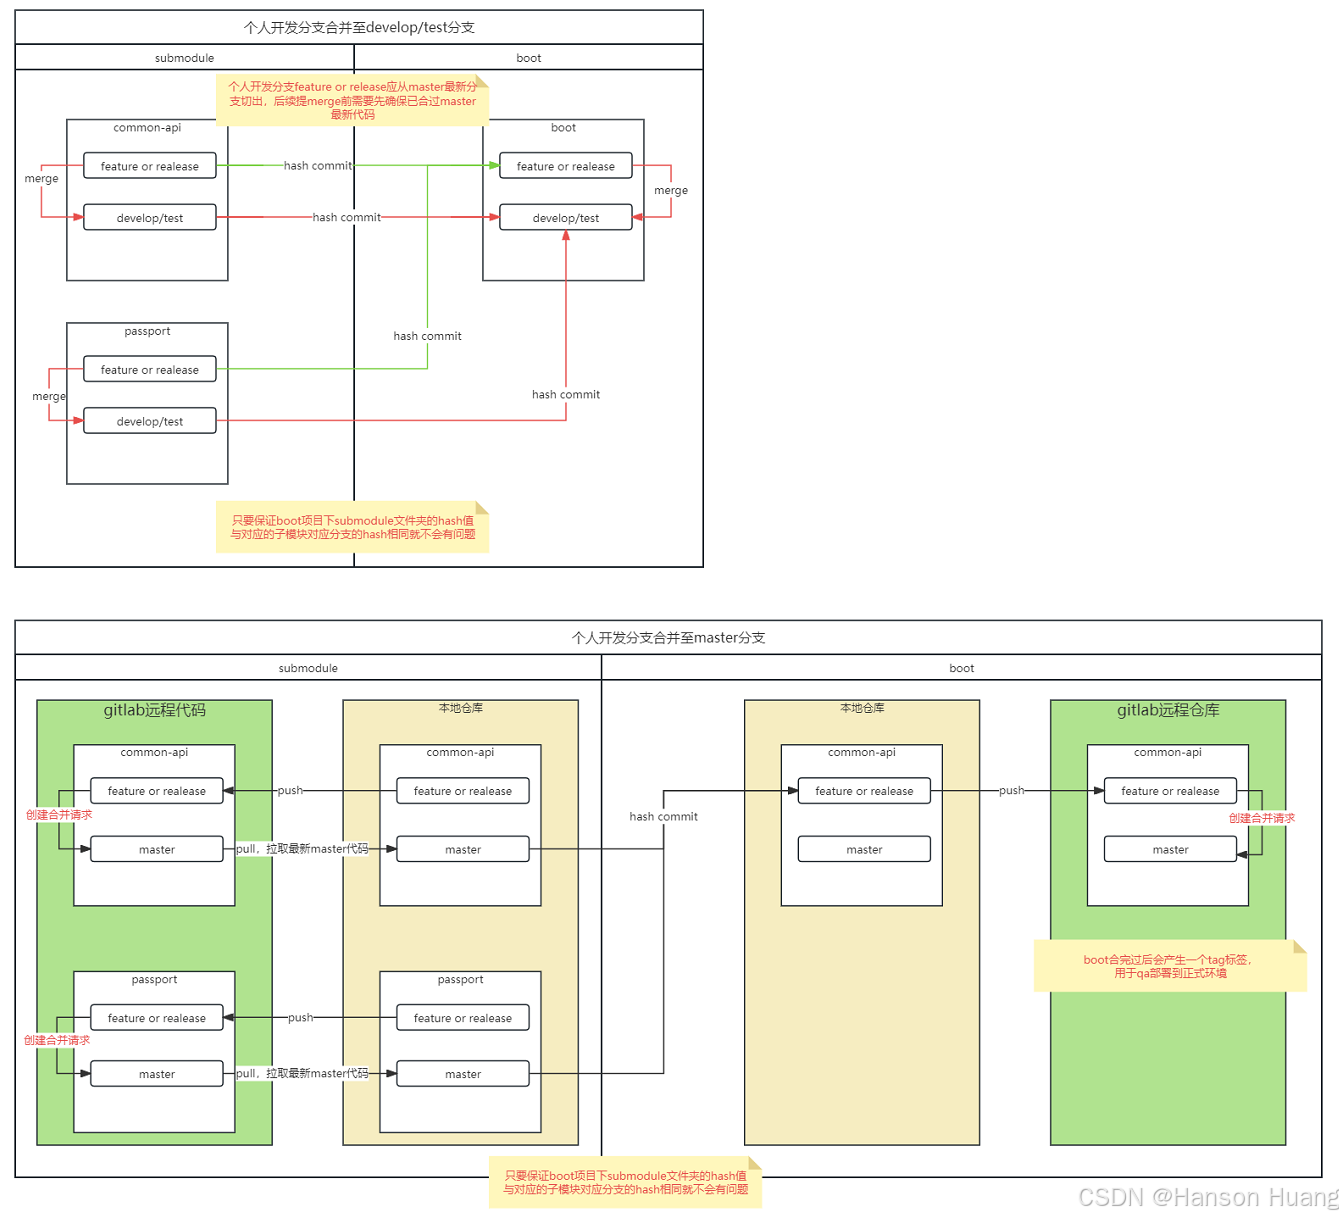Viewport: 1343px width, 1219px height.
Task: Click 'master' in the gitlab远程代码 common-api box
Action: coord(157,849)
